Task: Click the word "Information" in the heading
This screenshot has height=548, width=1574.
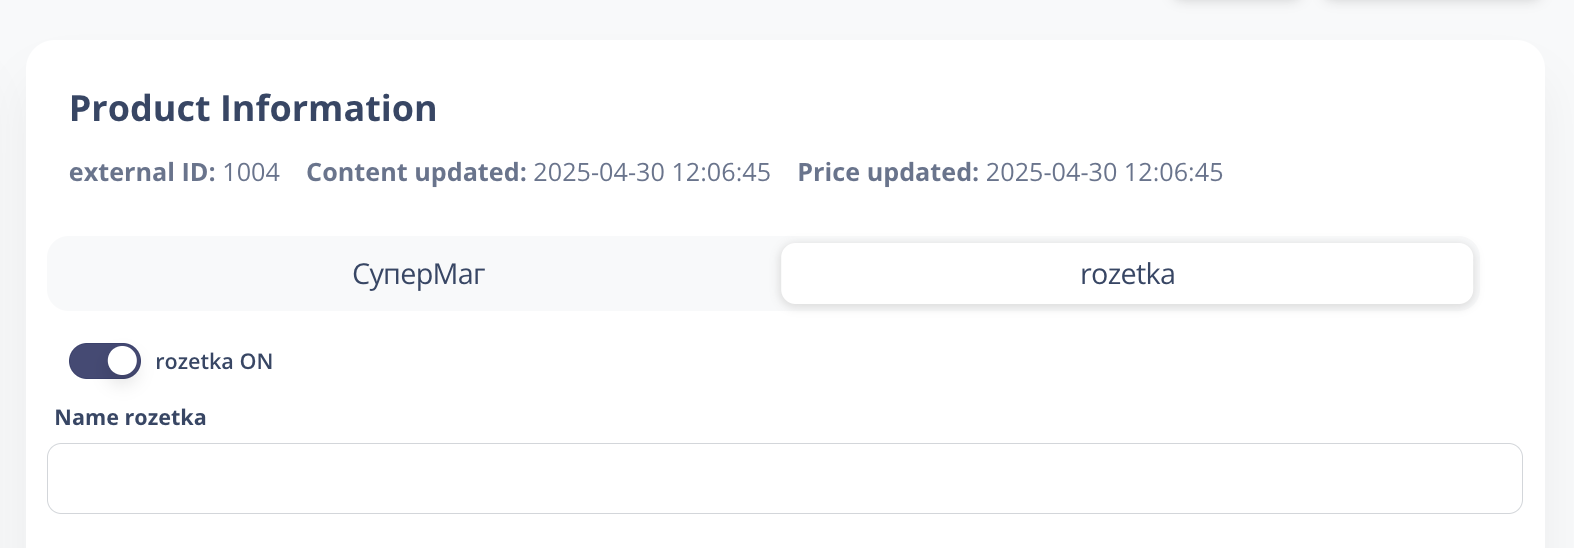Action: click(328, 109)
